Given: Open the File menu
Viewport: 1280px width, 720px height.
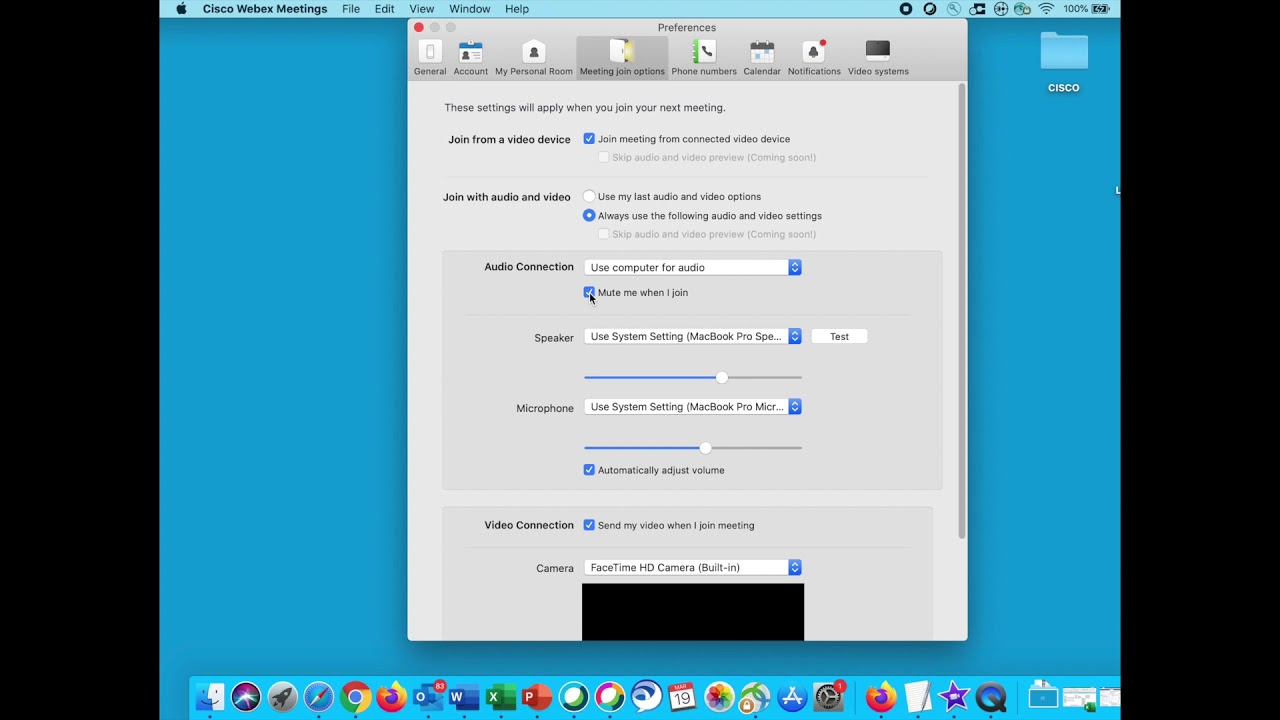Looking at the screenshot, I should click(351, 9).
